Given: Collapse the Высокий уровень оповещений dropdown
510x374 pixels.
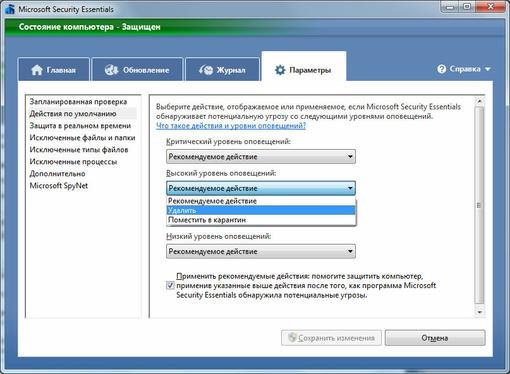Looking at the screenshot, I should click(261, 188).
